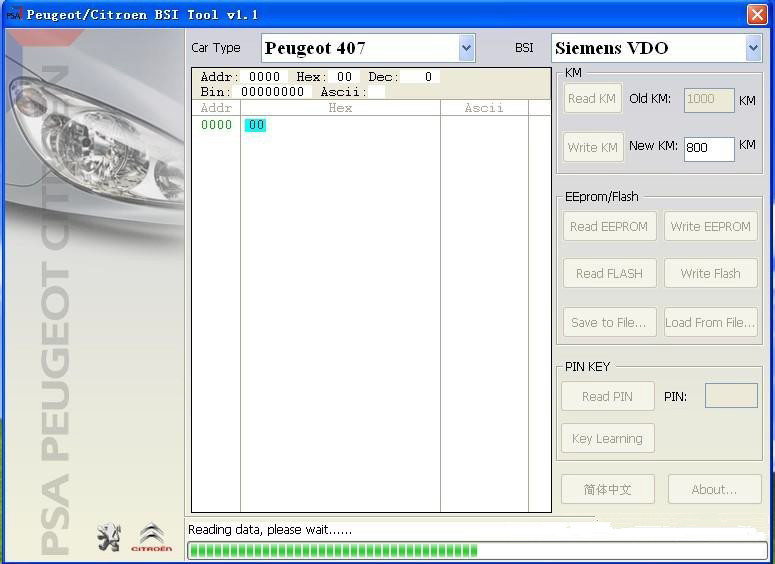The image size is (775, 564).
Task: Focus the PIN field
Action: pos(731,395)
